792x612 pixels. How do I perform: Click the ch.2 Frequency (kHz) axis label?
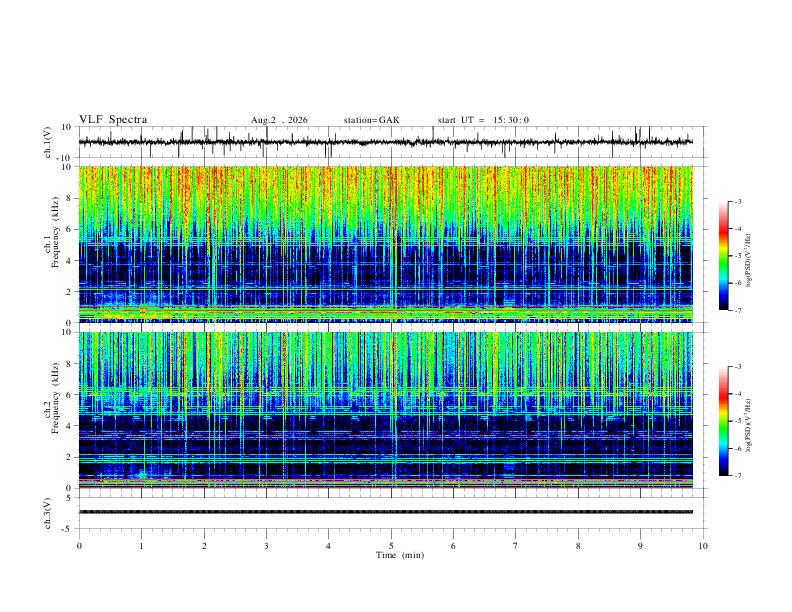(51, 410)
